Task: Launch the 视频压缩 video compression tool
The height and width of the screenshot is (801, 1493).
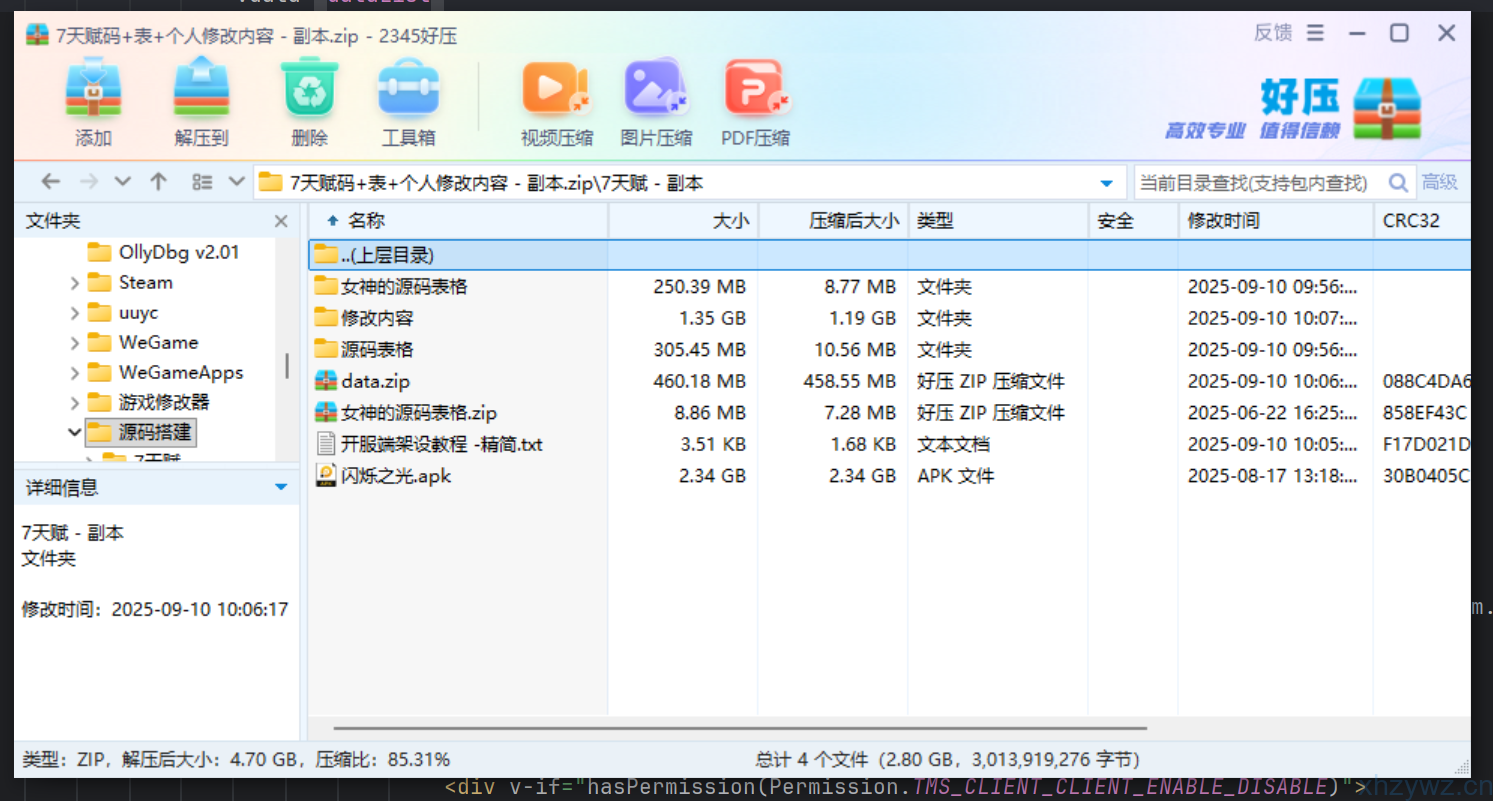Action: tap(556, 90)
